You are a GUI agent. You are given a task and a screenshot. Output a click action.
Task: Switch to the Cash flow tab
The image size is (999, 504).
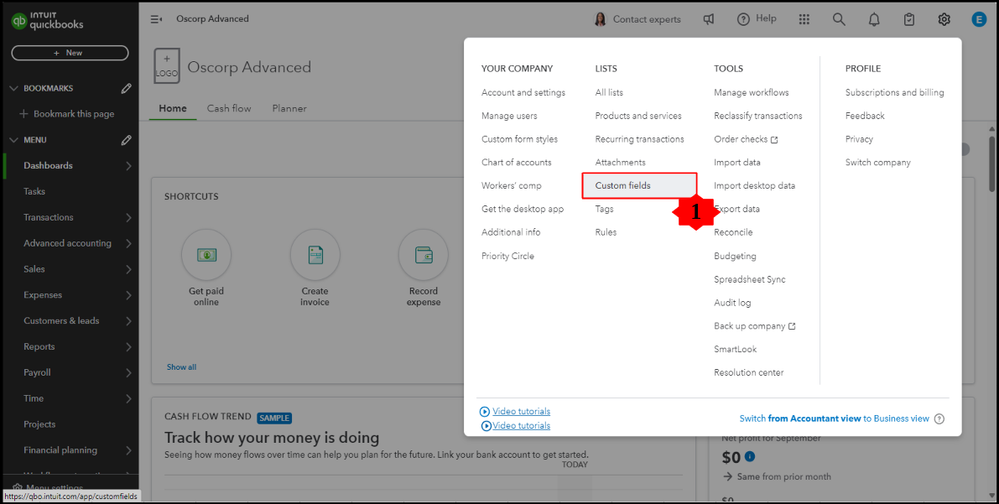229,108
